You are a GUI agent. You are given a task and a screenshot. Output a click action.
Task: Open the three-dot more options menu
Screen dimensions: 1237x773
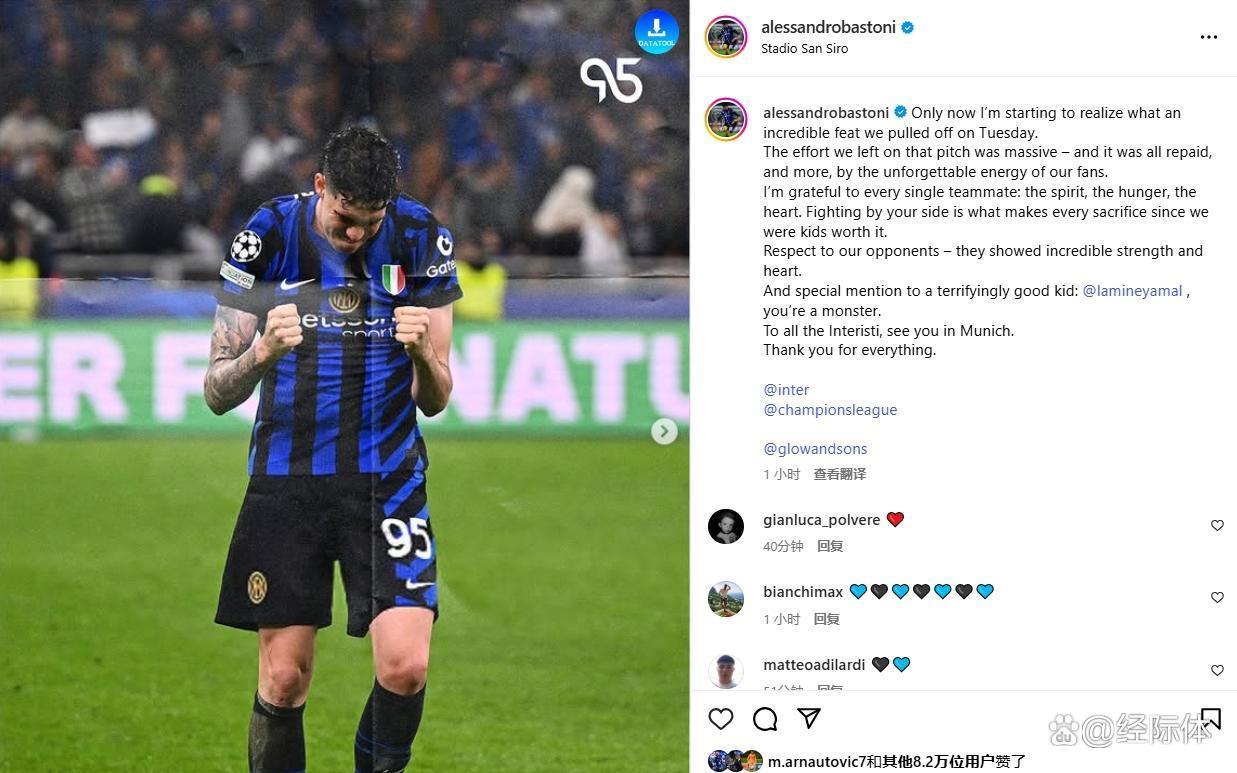point(1209,37)
